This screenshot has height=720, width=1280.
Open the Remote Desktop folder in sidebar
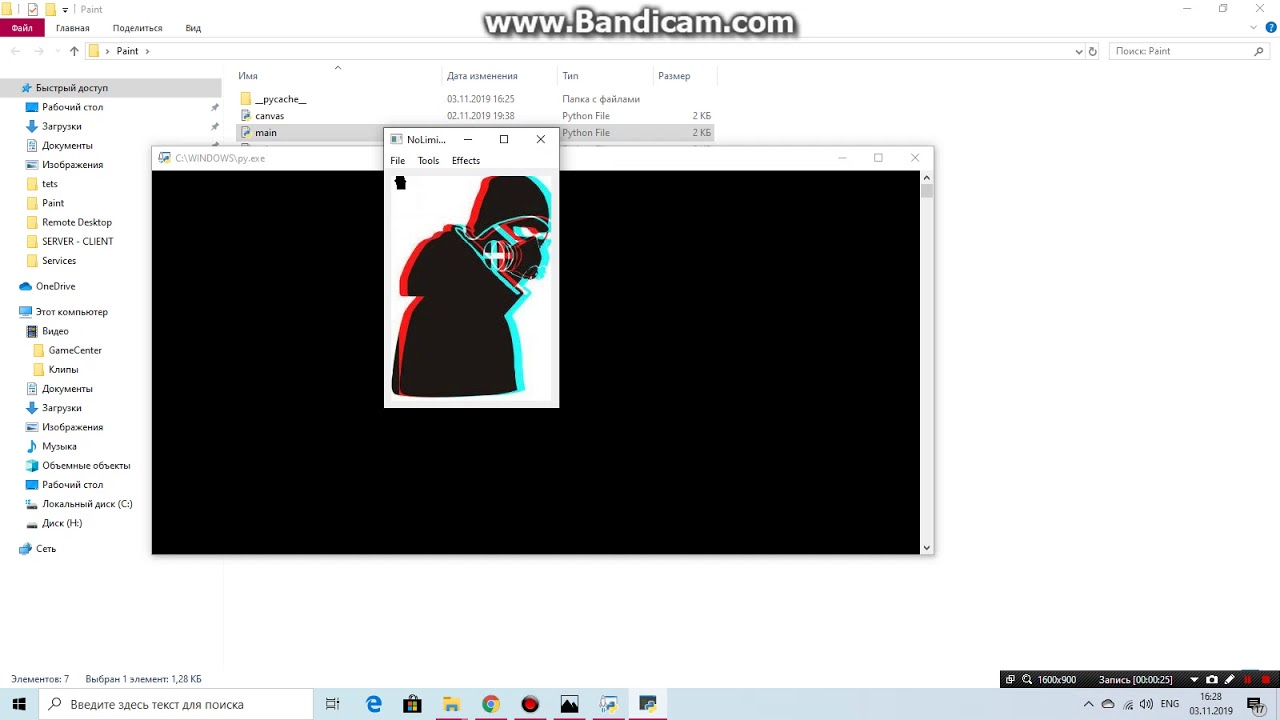(x=76, y=222)
